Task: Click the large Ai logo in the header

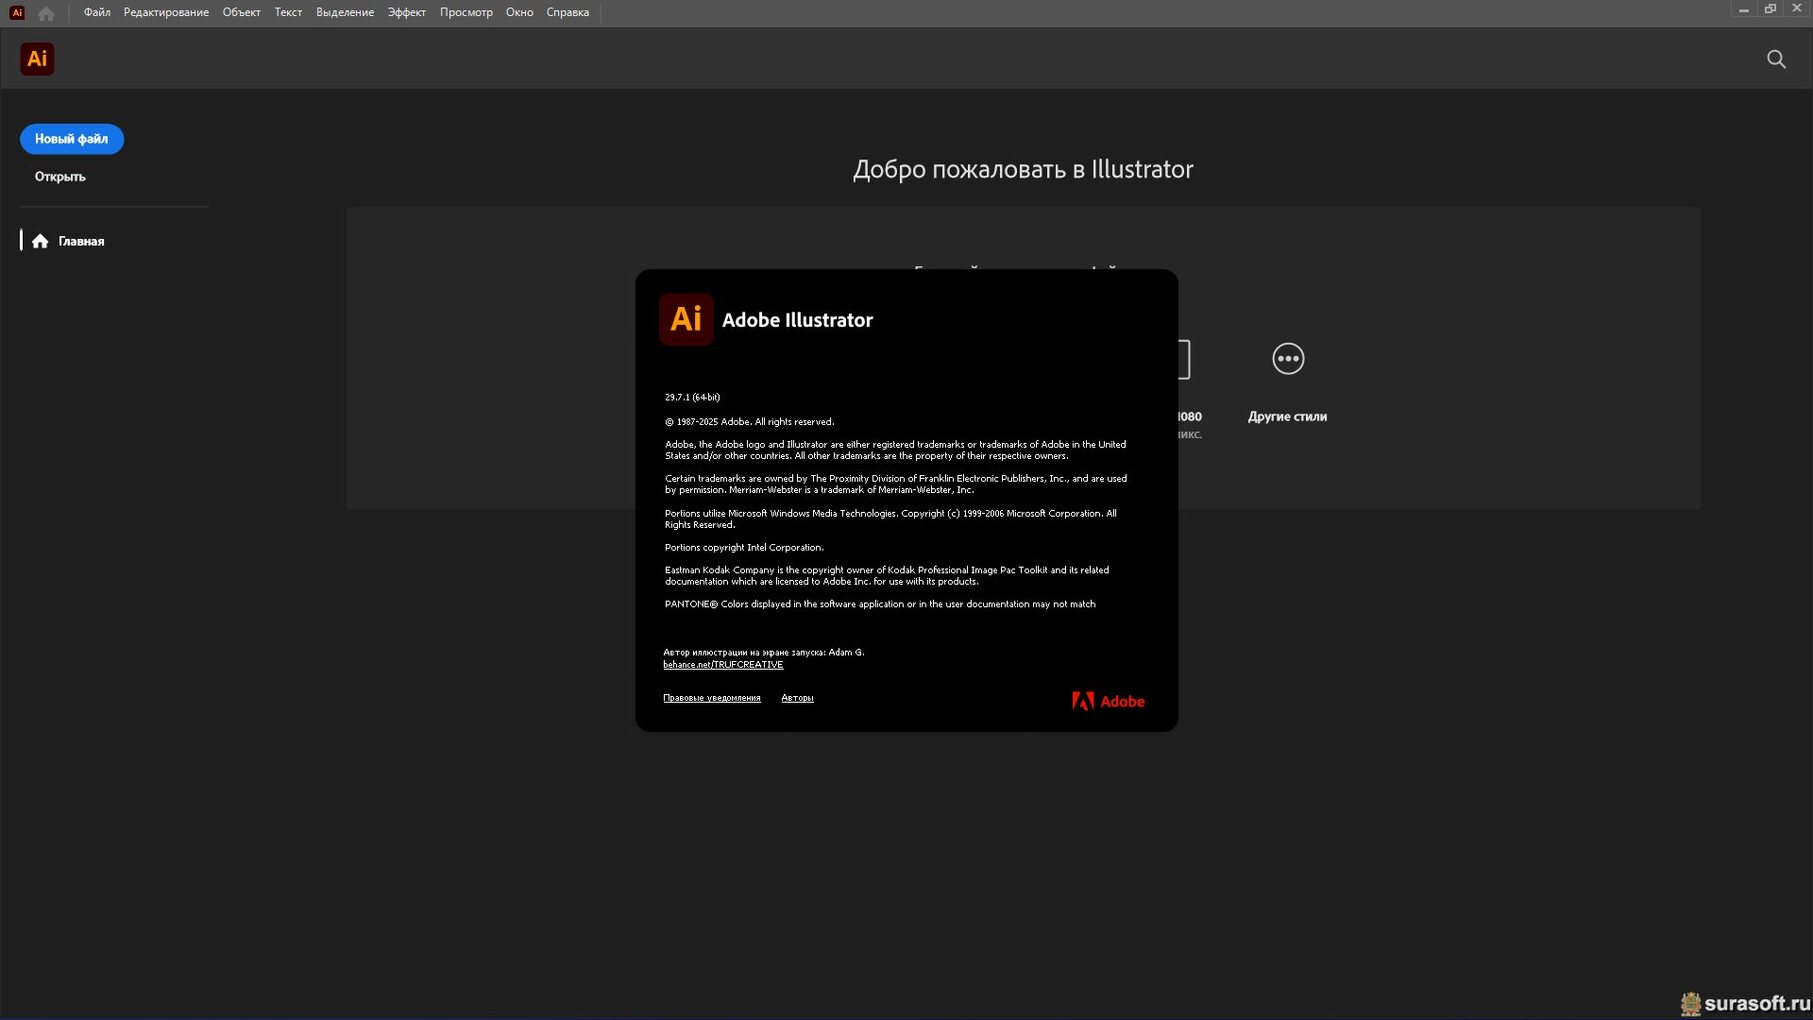Action: click(x=37, y=59)
